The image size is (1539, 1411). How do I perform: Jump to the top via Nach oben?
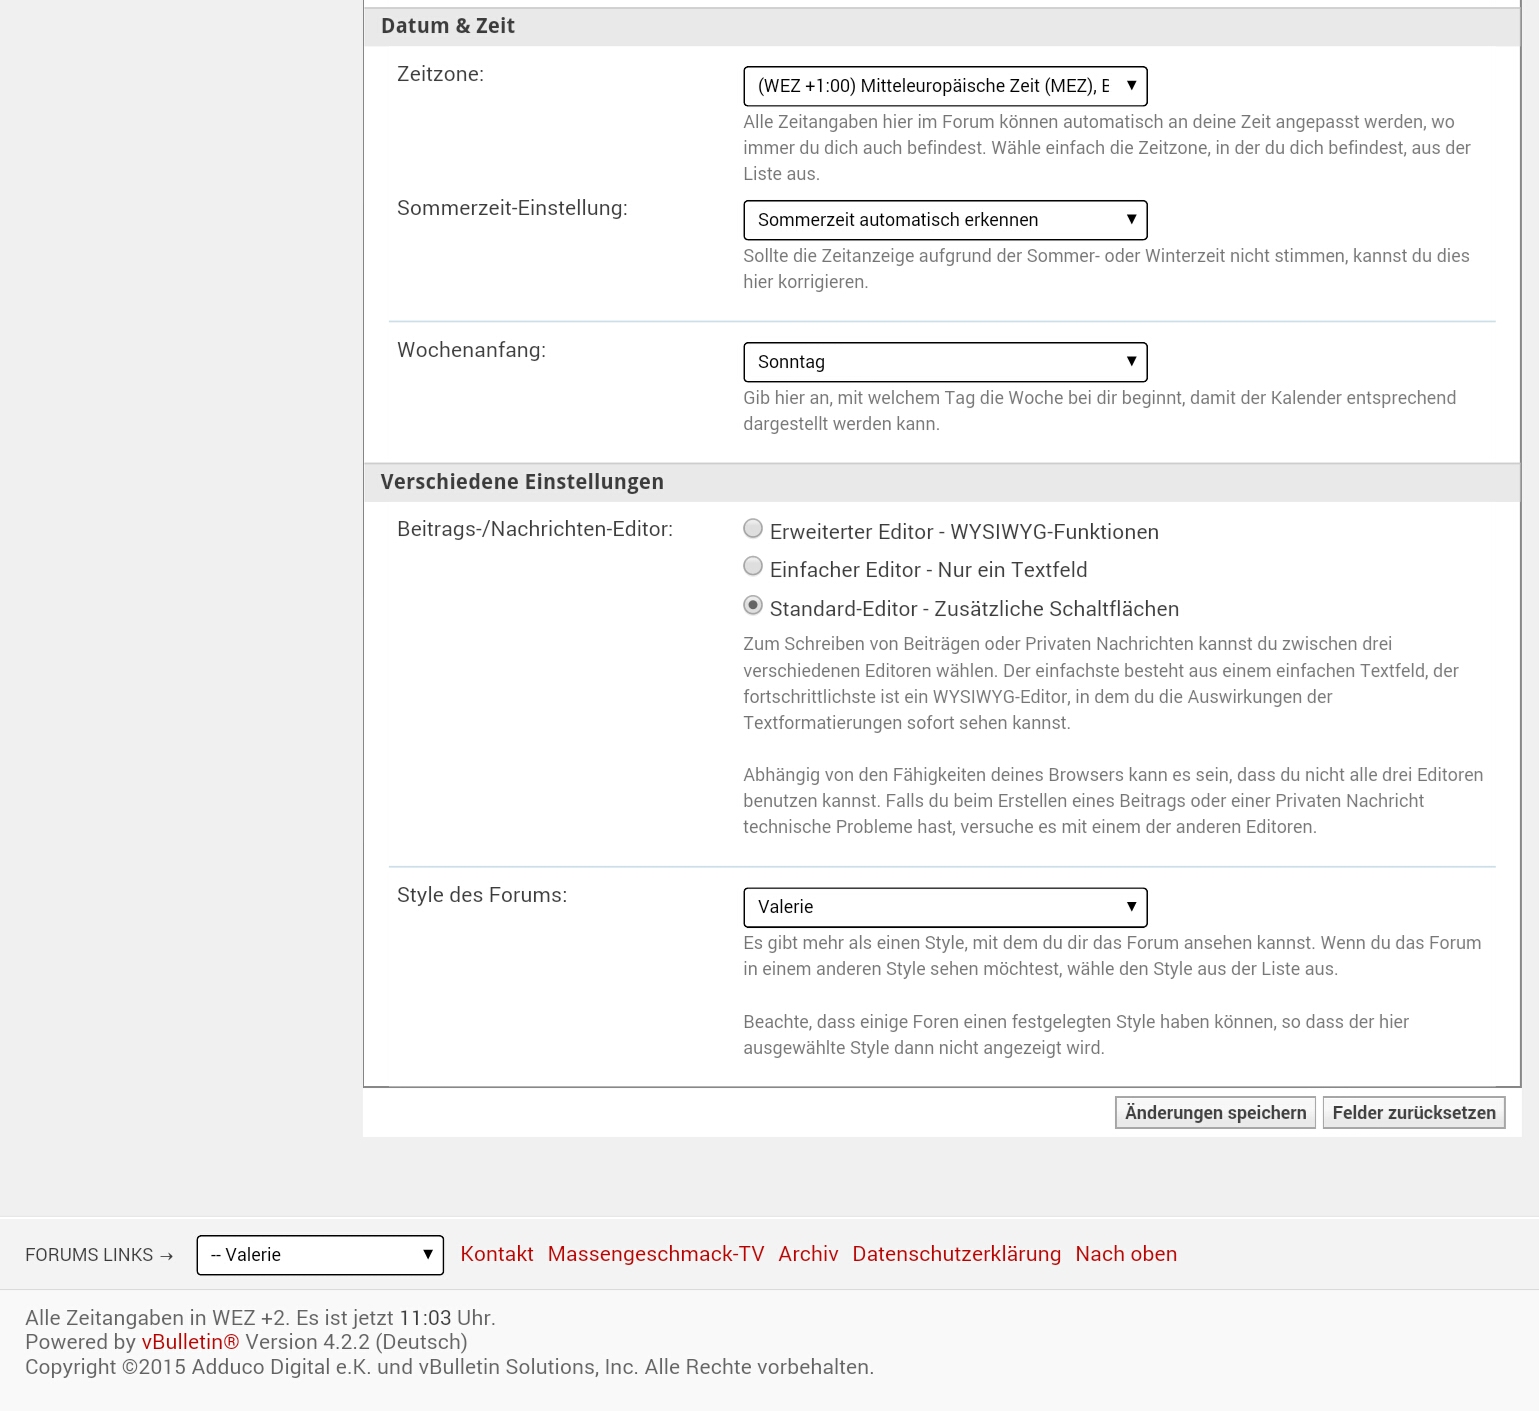[x=1126, y=1254]
